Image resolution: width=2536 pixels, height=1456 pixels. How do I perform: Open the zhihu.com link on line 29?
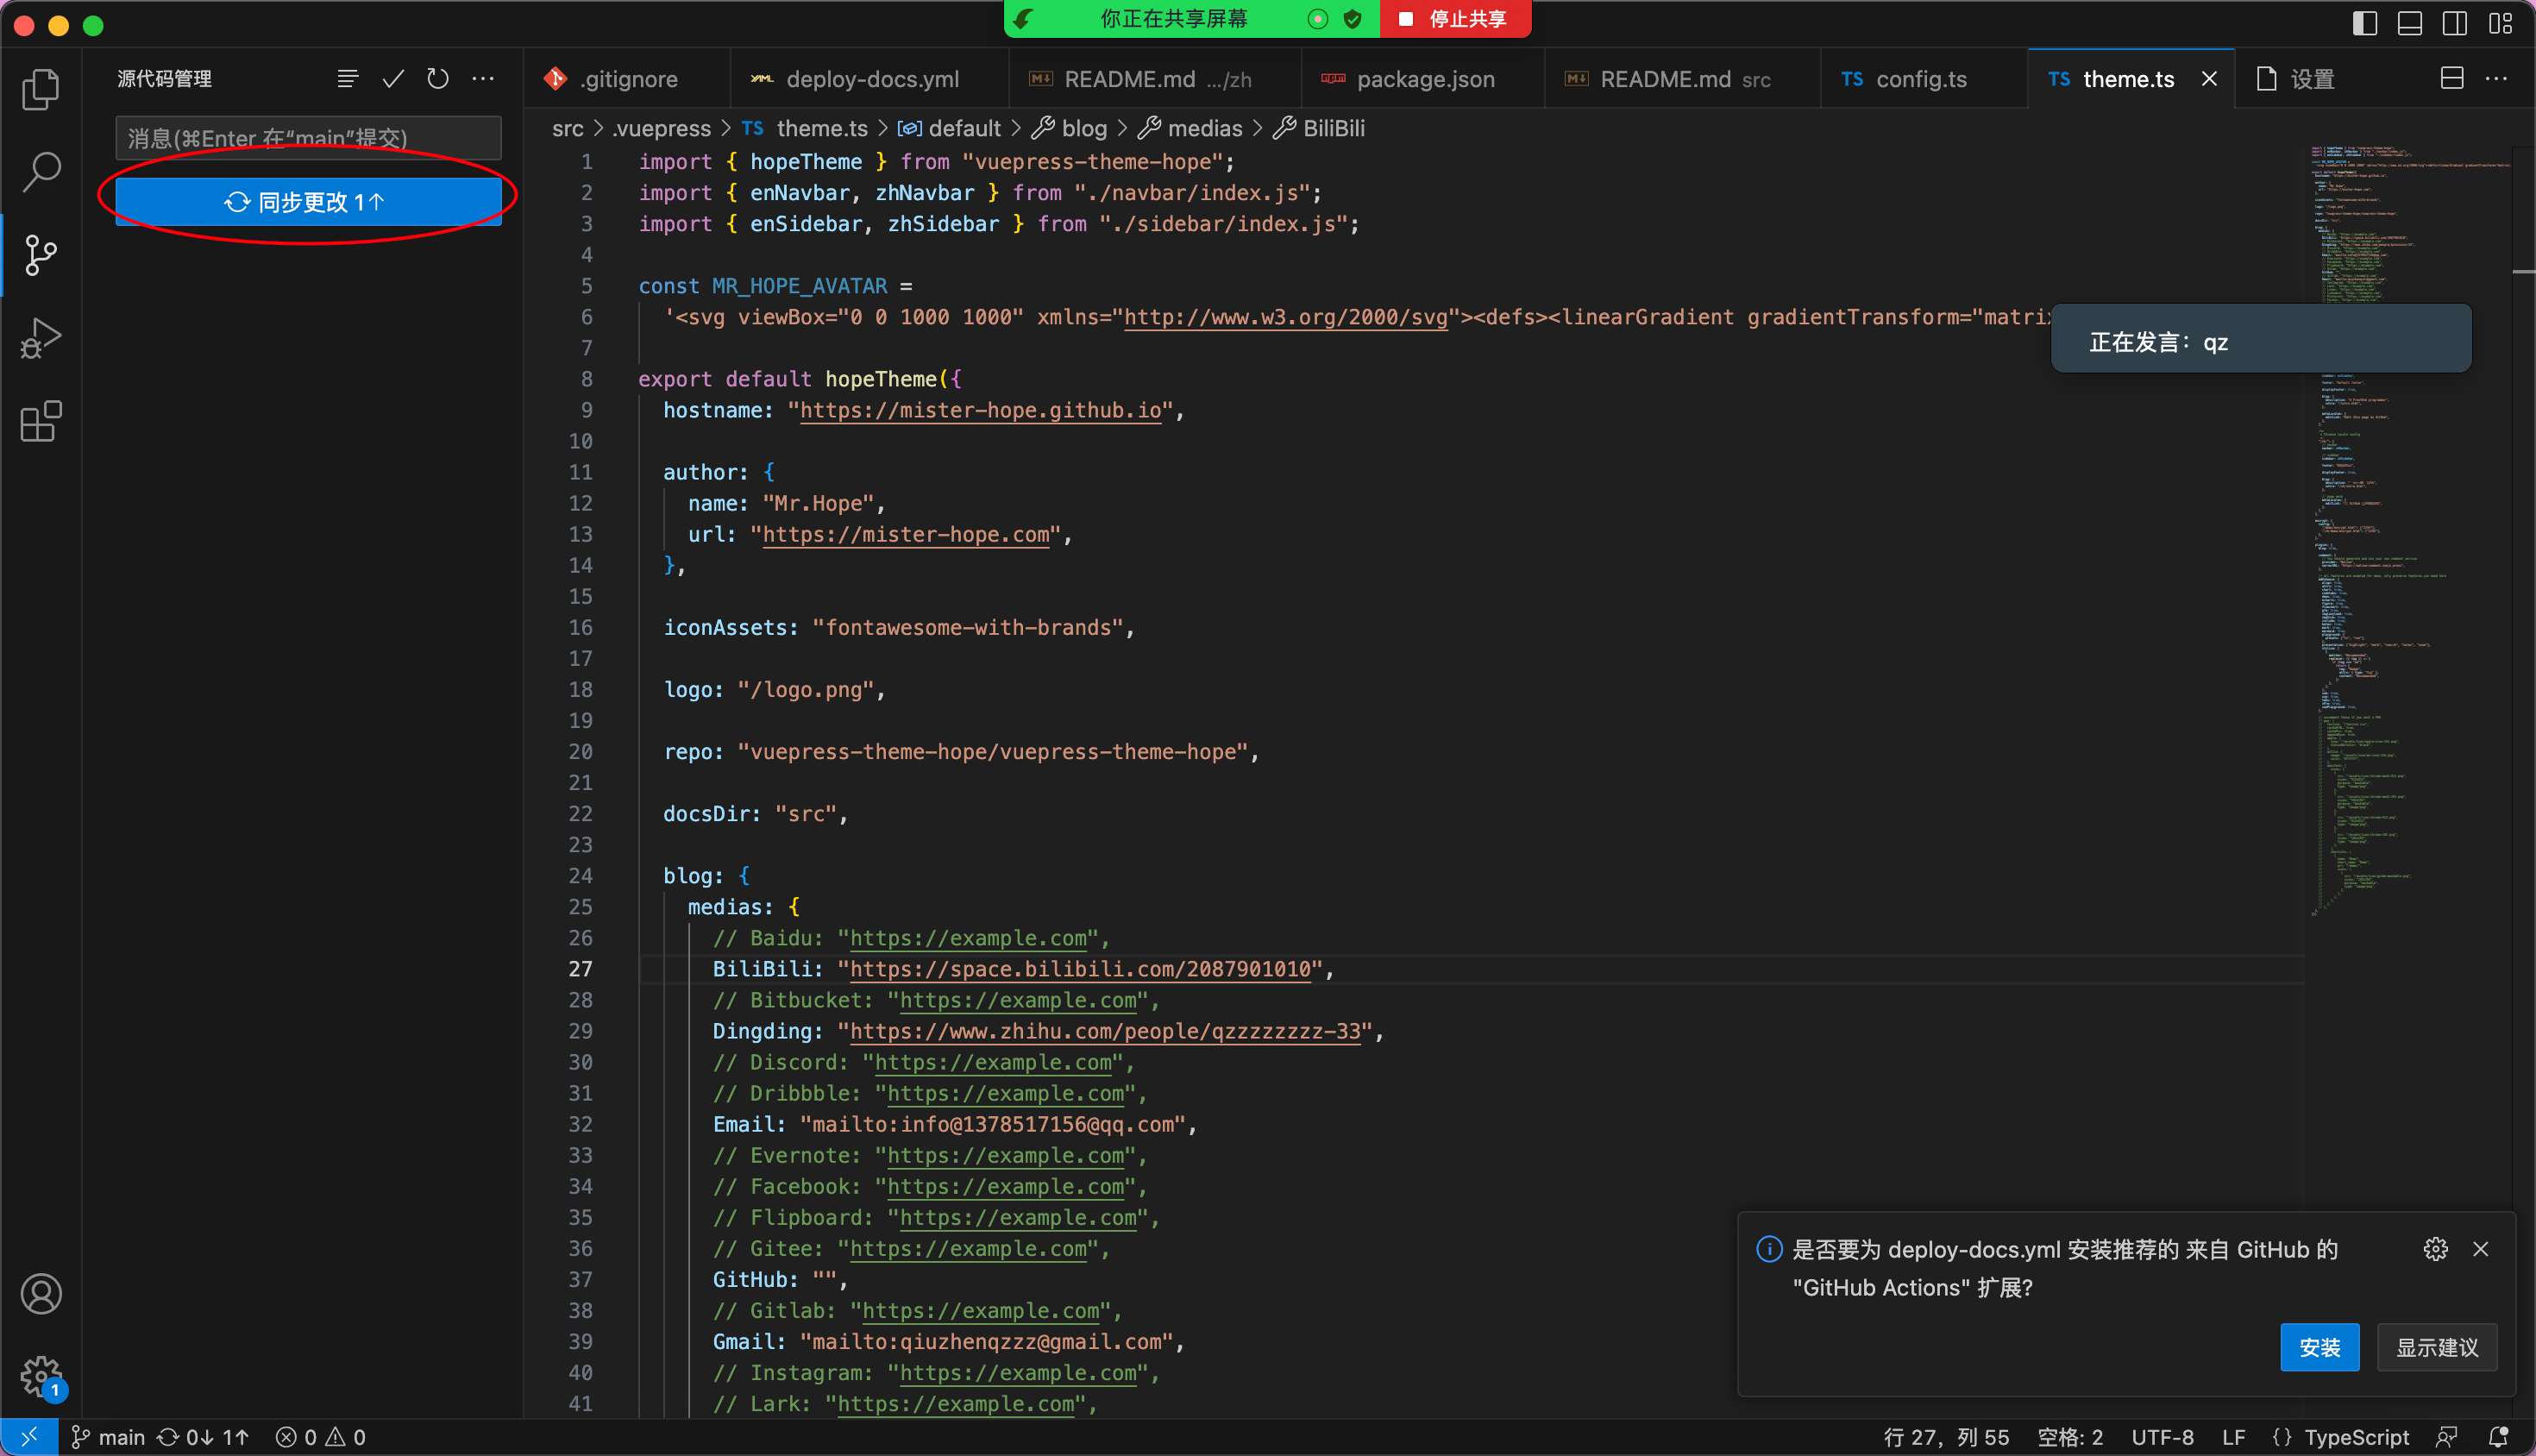coord(1105,1031)
